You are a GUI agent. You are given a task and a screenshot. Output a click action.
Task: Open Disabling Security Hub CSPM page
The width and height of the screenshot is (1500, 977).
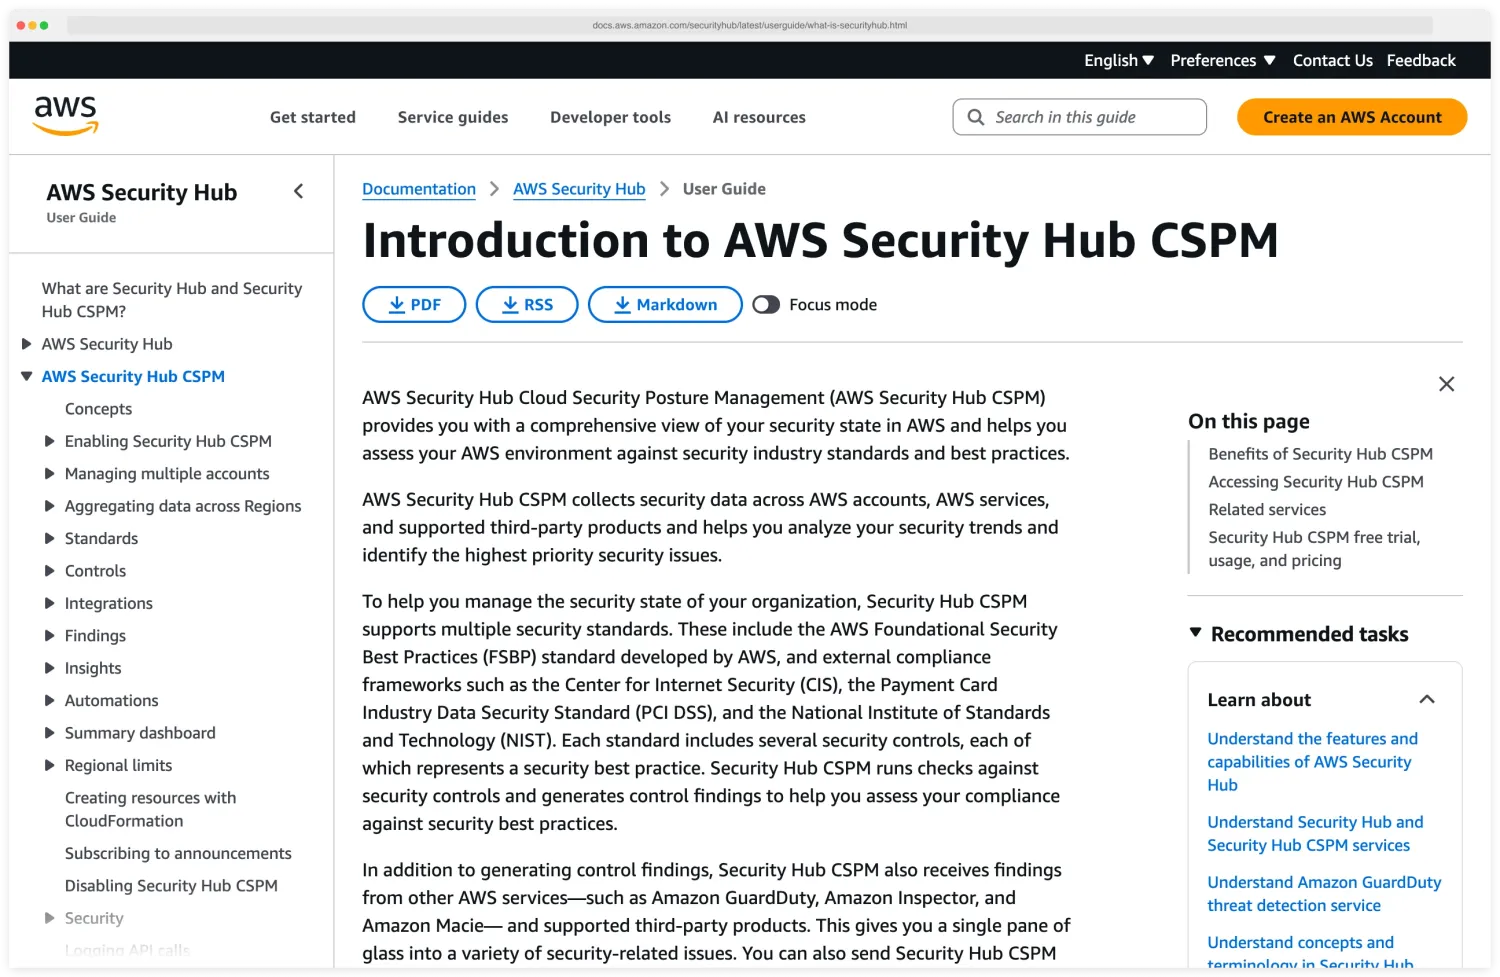pyautogui.click(x=171, y=886)
